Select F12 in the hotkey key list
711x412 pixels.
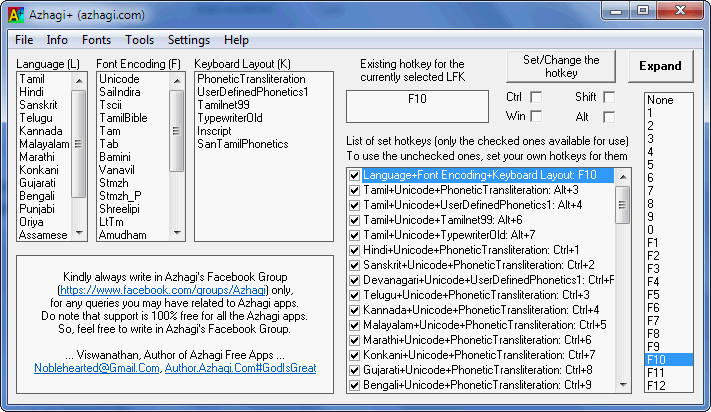click(x=668, y=386)
